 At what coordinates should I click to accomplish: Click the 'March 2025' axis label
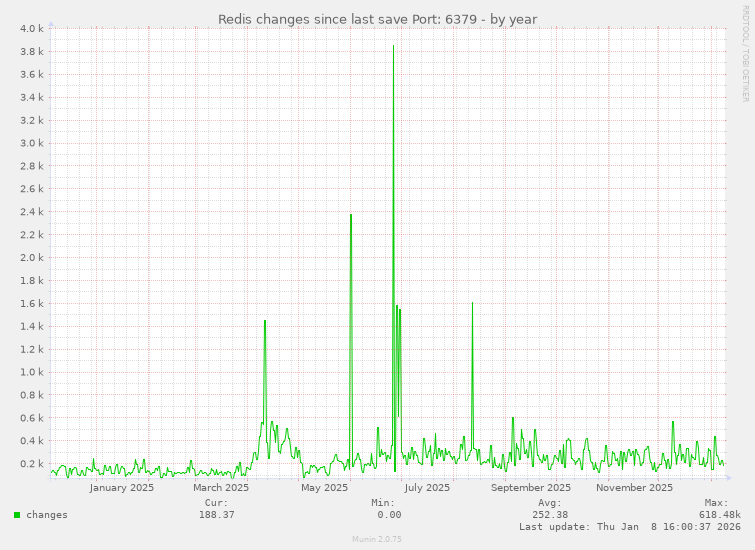221,488
